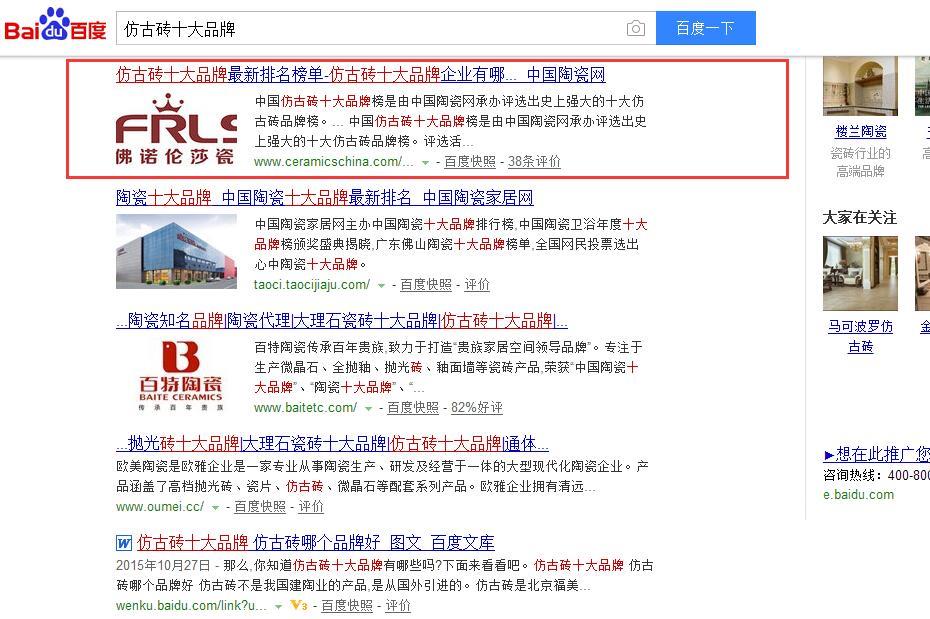Select snippet text 瓷砖行业的高端品牌
The width and height of the screenshot is (930, 619).
pyautogui.click(x=861, y=162)
